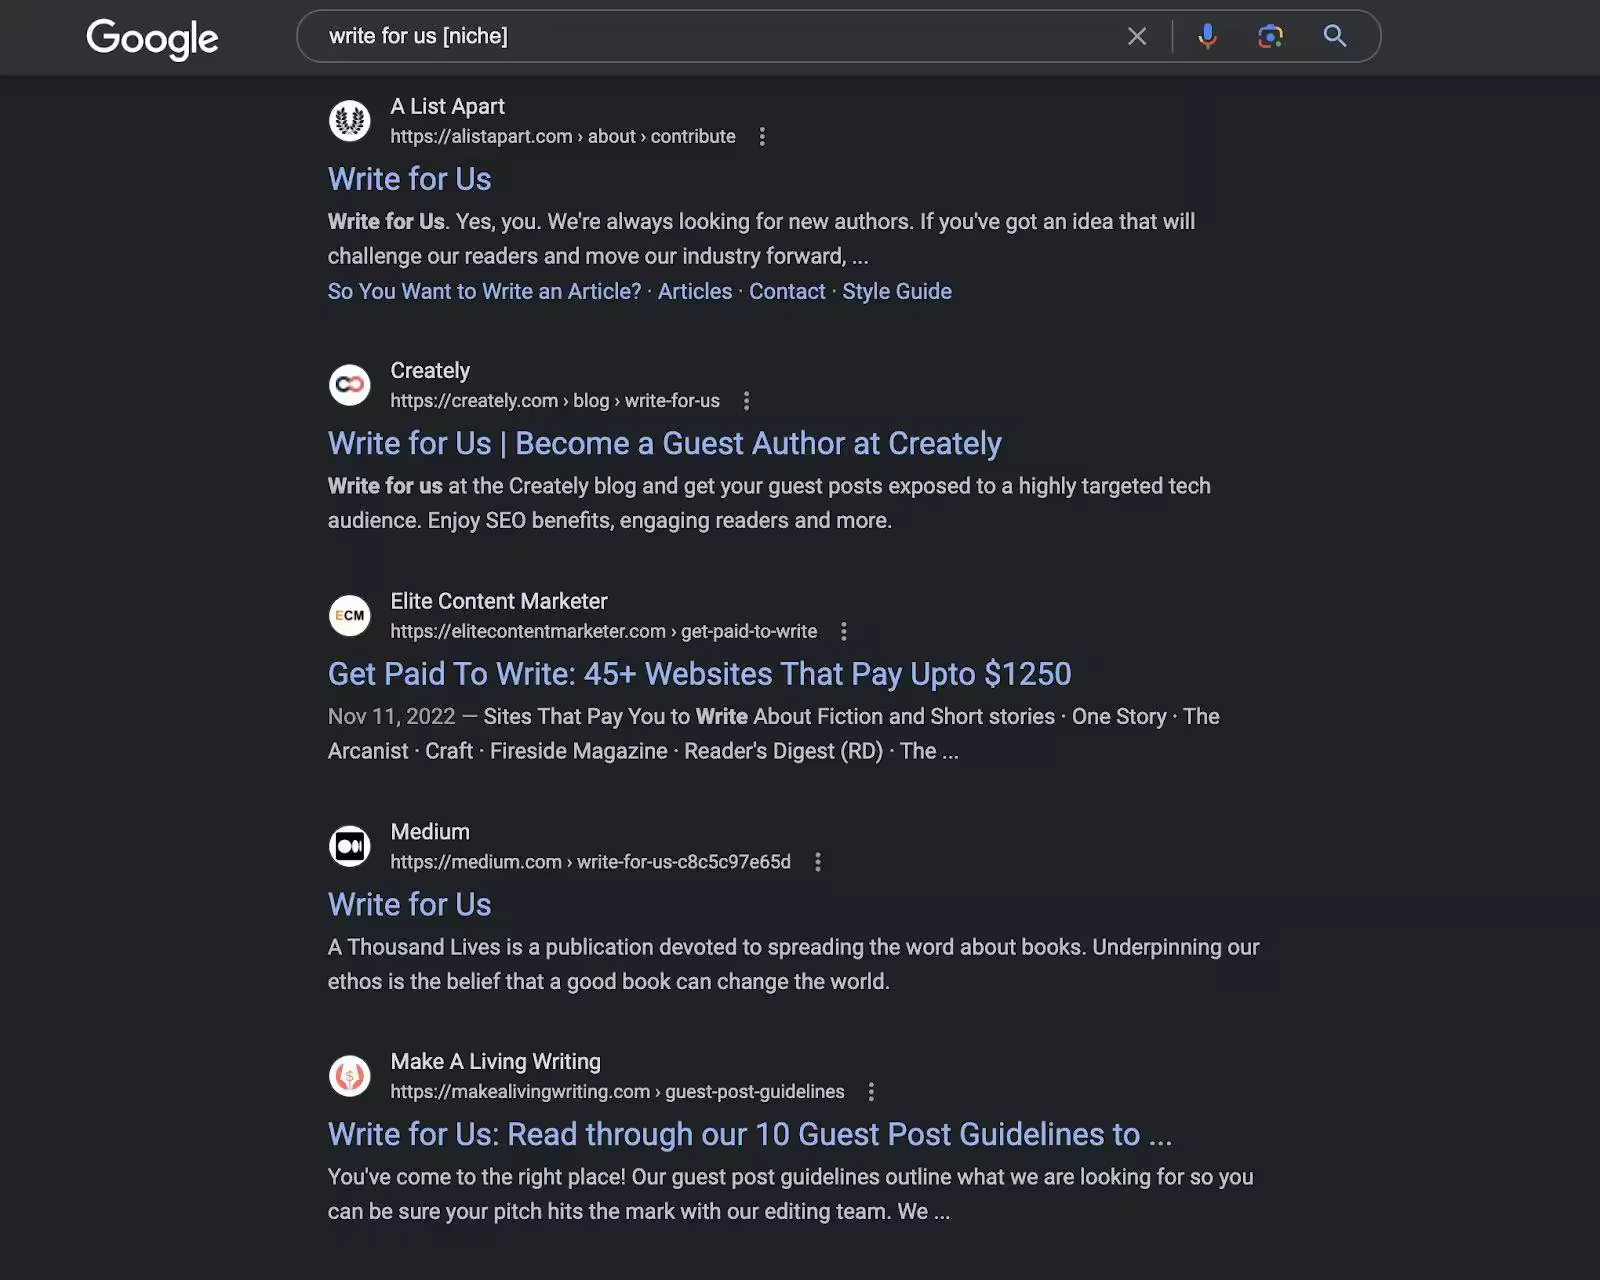This screenshot has height=1280, width=1600.
Task: Open the three-dot menu for the makealivingwriting.com result
Action: [x=871, y=1092]
